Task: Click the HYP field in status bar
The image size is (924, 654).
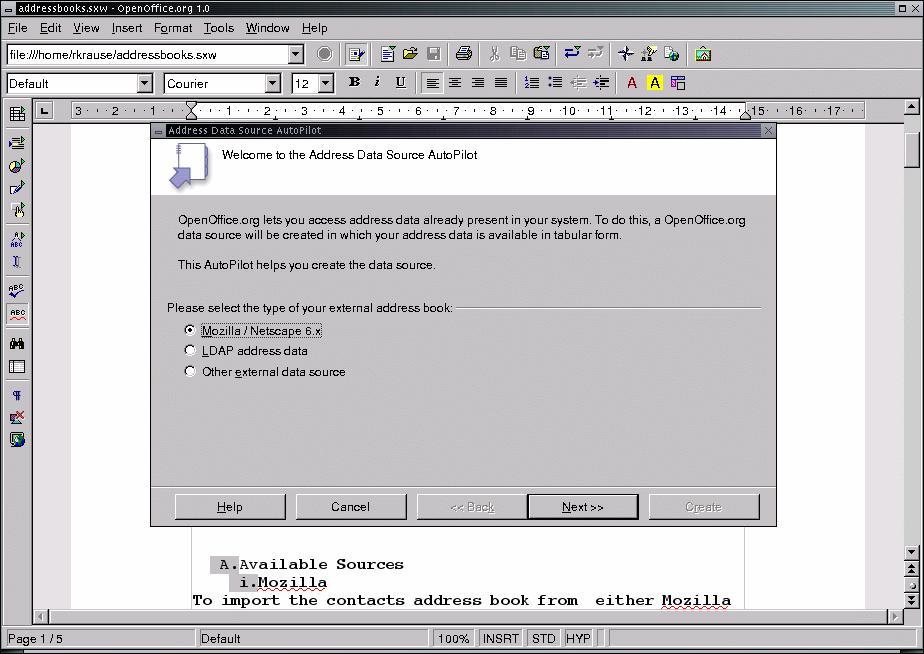Action: coord(578,639)
